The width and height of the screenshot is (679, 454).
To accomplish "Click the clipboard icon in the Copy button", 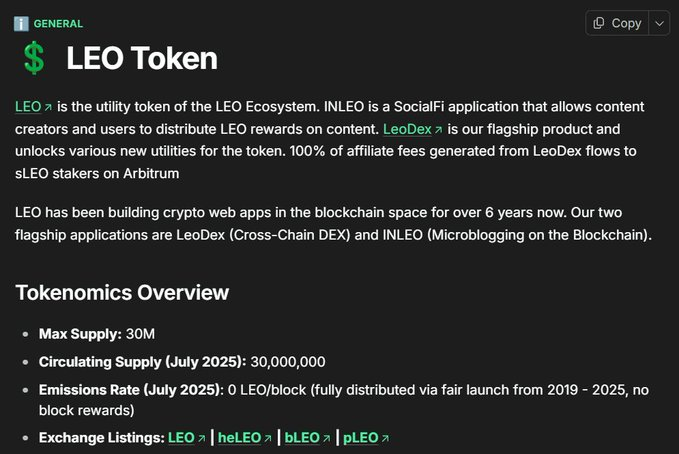I will 598,23.
